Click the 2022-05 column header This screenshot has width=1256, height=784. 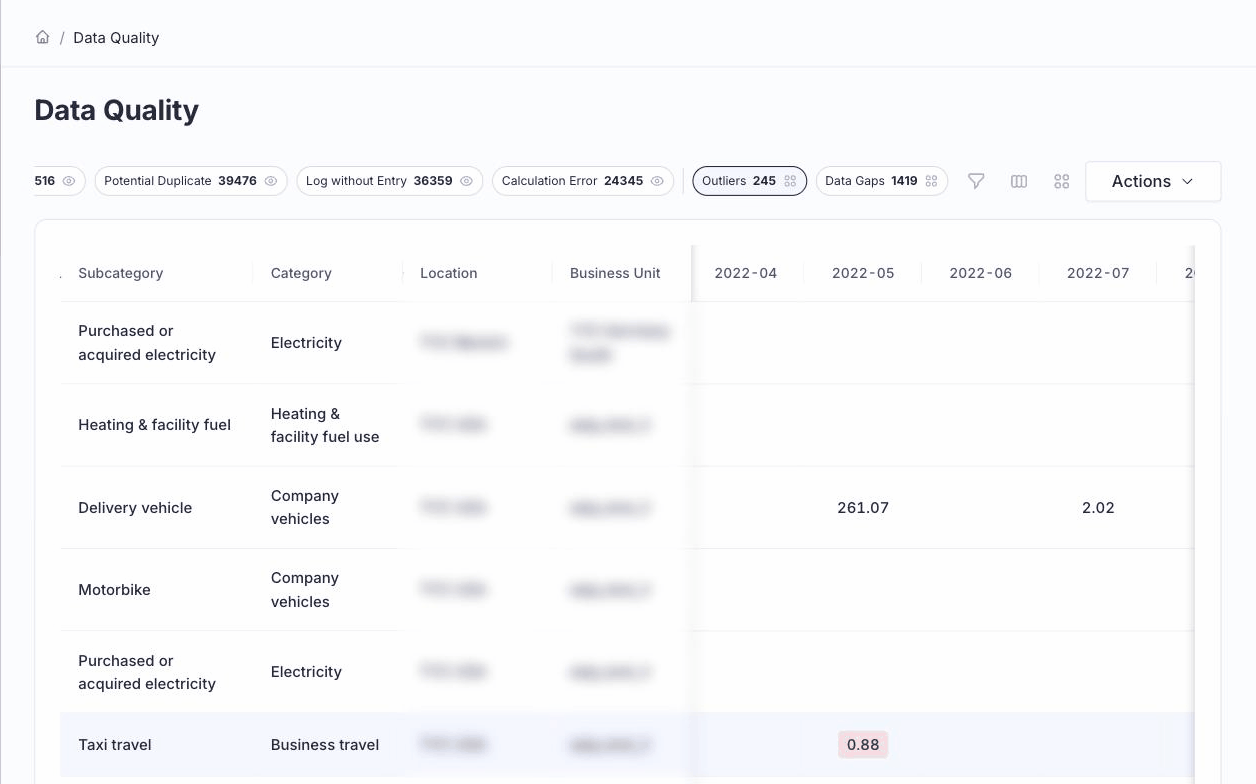tap(863, 273)
